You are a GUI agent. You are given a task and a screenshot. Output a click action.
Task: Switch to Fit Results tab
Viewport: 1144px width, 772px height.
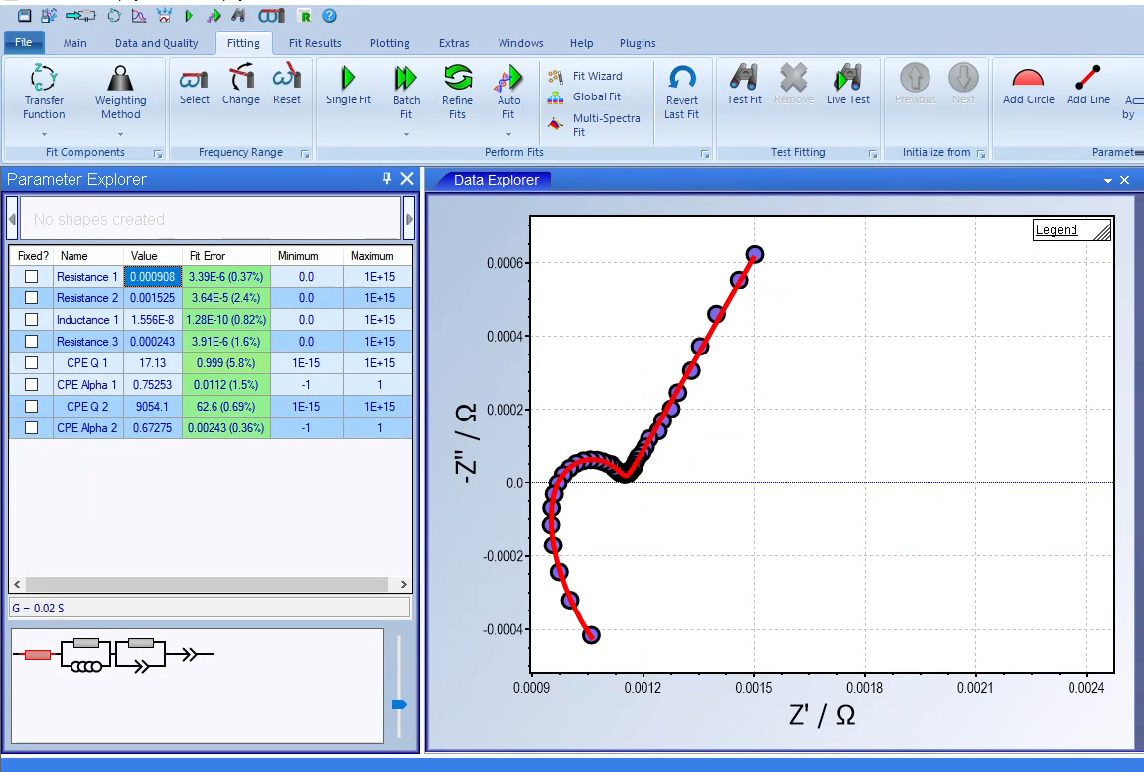315,43
